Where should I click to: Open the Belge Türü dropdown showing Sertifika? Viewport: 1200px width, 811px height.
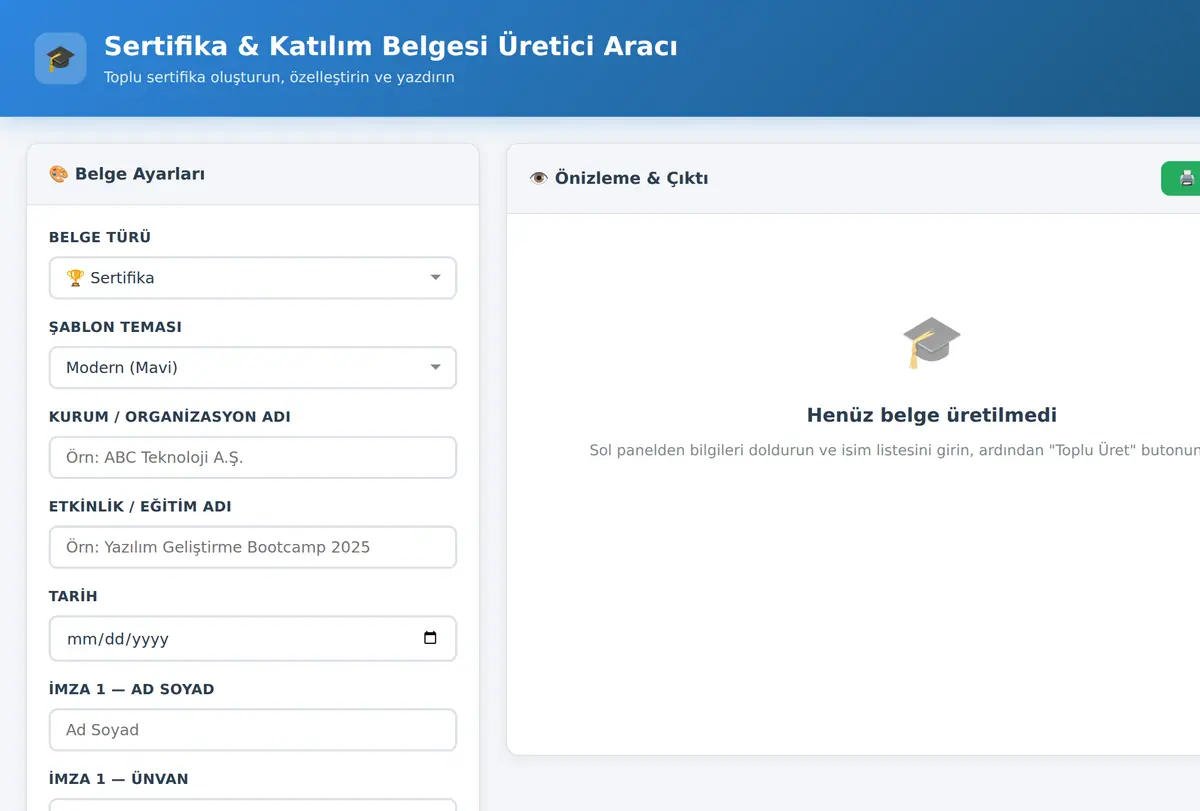point(253,278)
